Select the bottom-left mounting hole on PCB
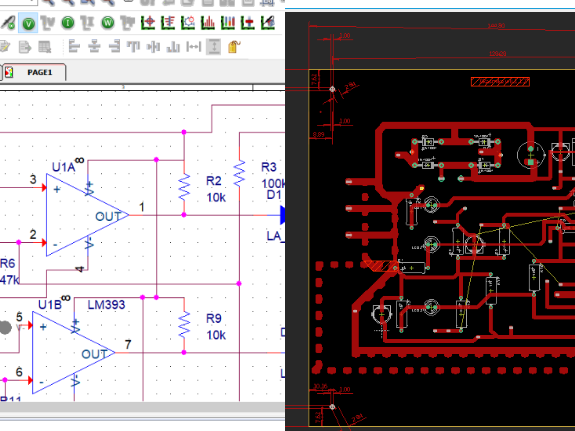575x431 pixels. point(332,407)
